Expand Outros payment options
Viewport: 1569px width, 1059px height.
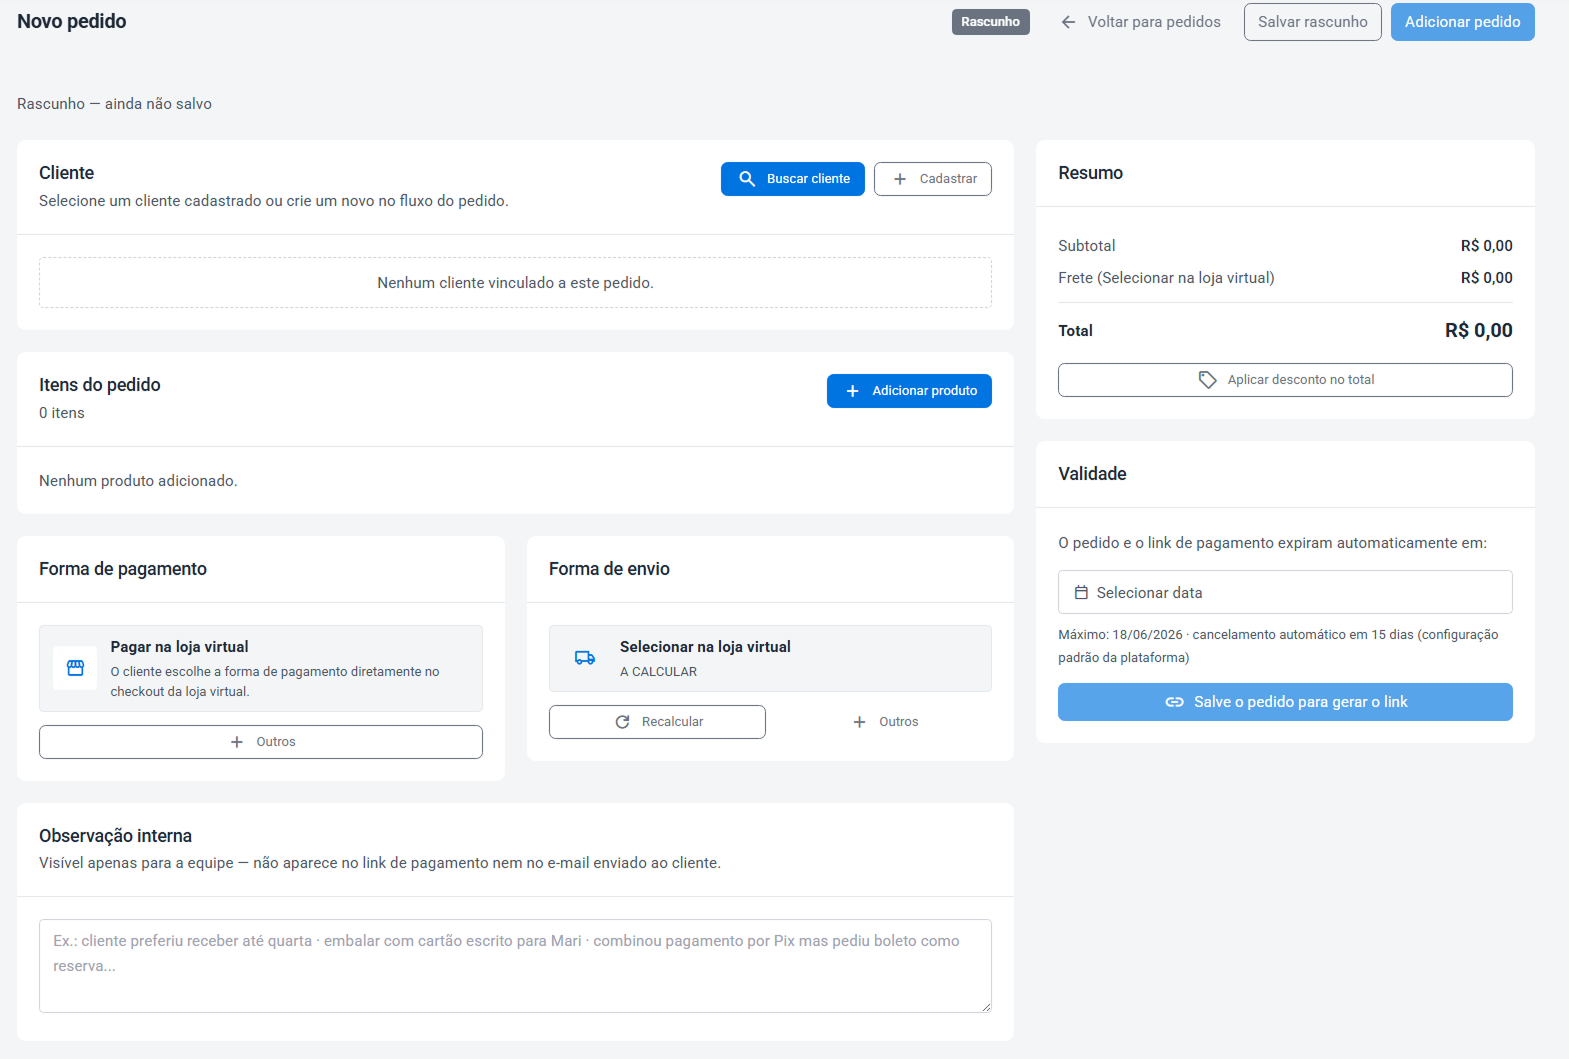tap(261, 742)
